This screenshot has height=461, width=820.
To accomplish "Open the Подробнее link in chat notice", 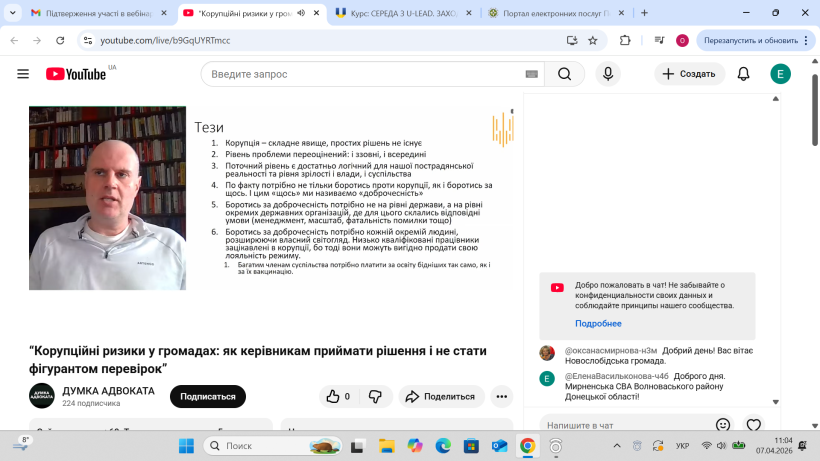I will point(598,324).
